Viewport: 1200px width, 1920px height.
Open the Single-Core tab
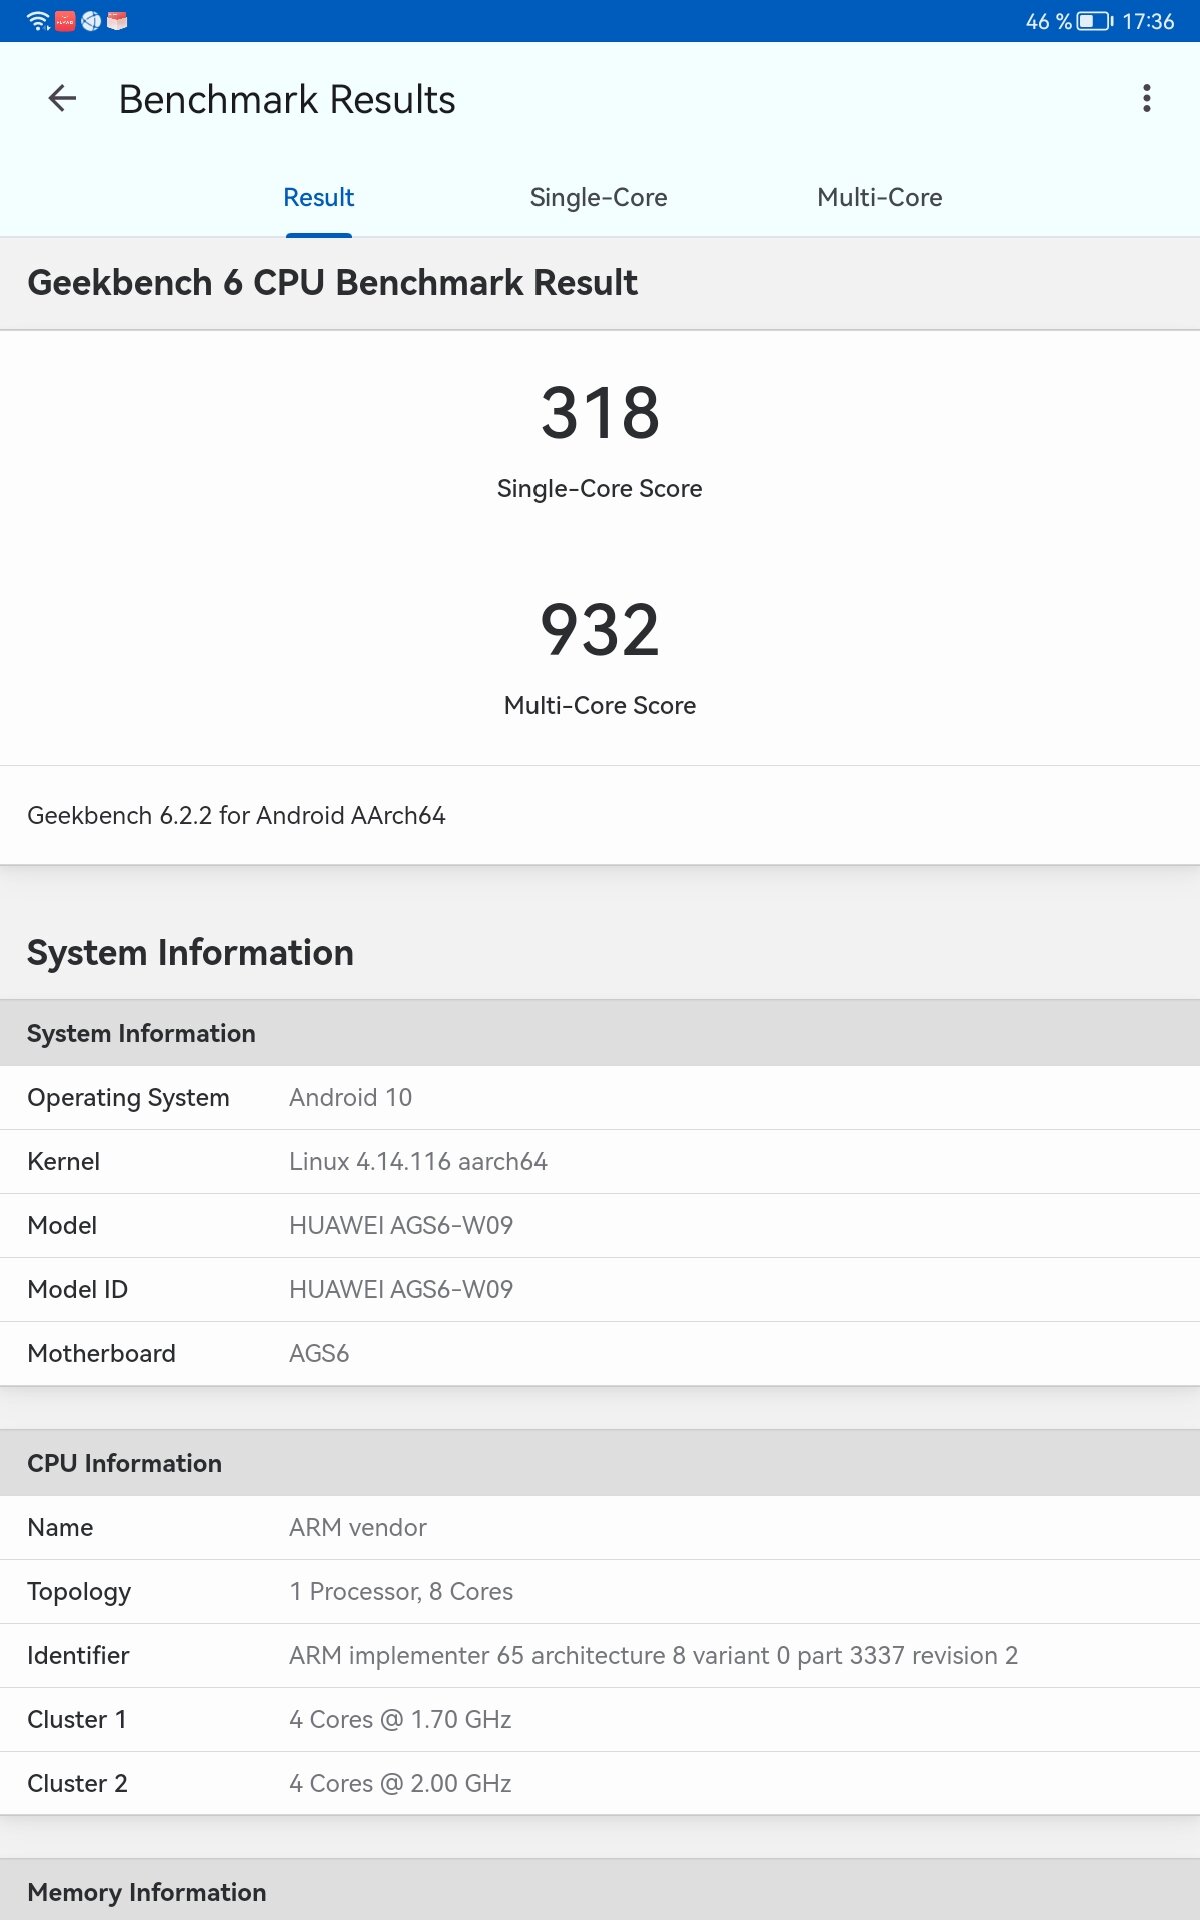pyautogui.click(x=598, y=197)
